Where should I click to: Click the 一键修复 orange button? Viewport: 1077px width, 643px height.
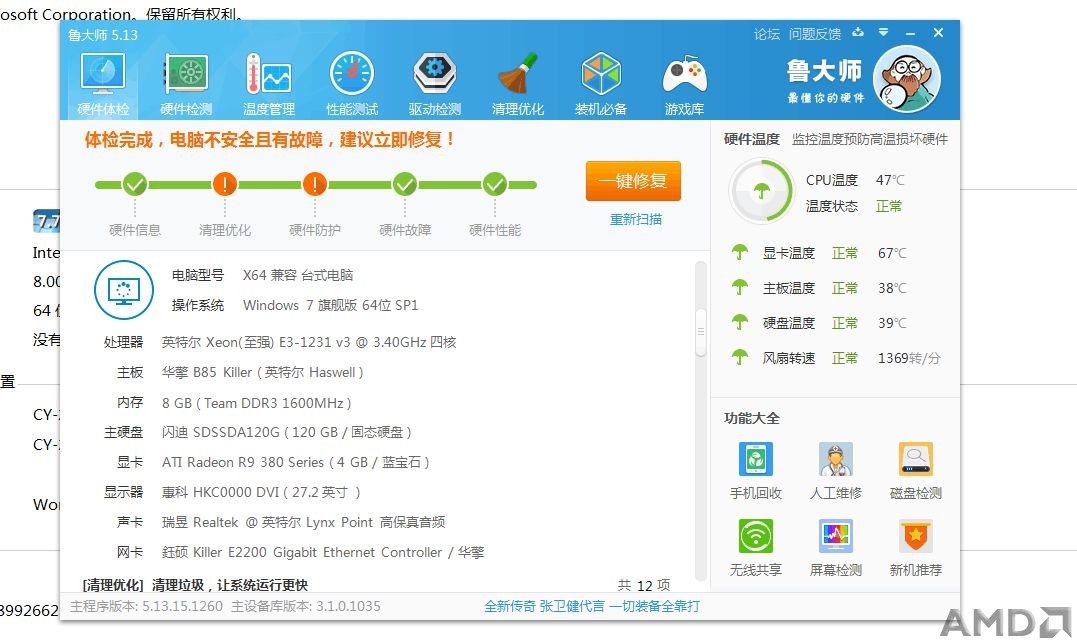click(x=633, y=181)
